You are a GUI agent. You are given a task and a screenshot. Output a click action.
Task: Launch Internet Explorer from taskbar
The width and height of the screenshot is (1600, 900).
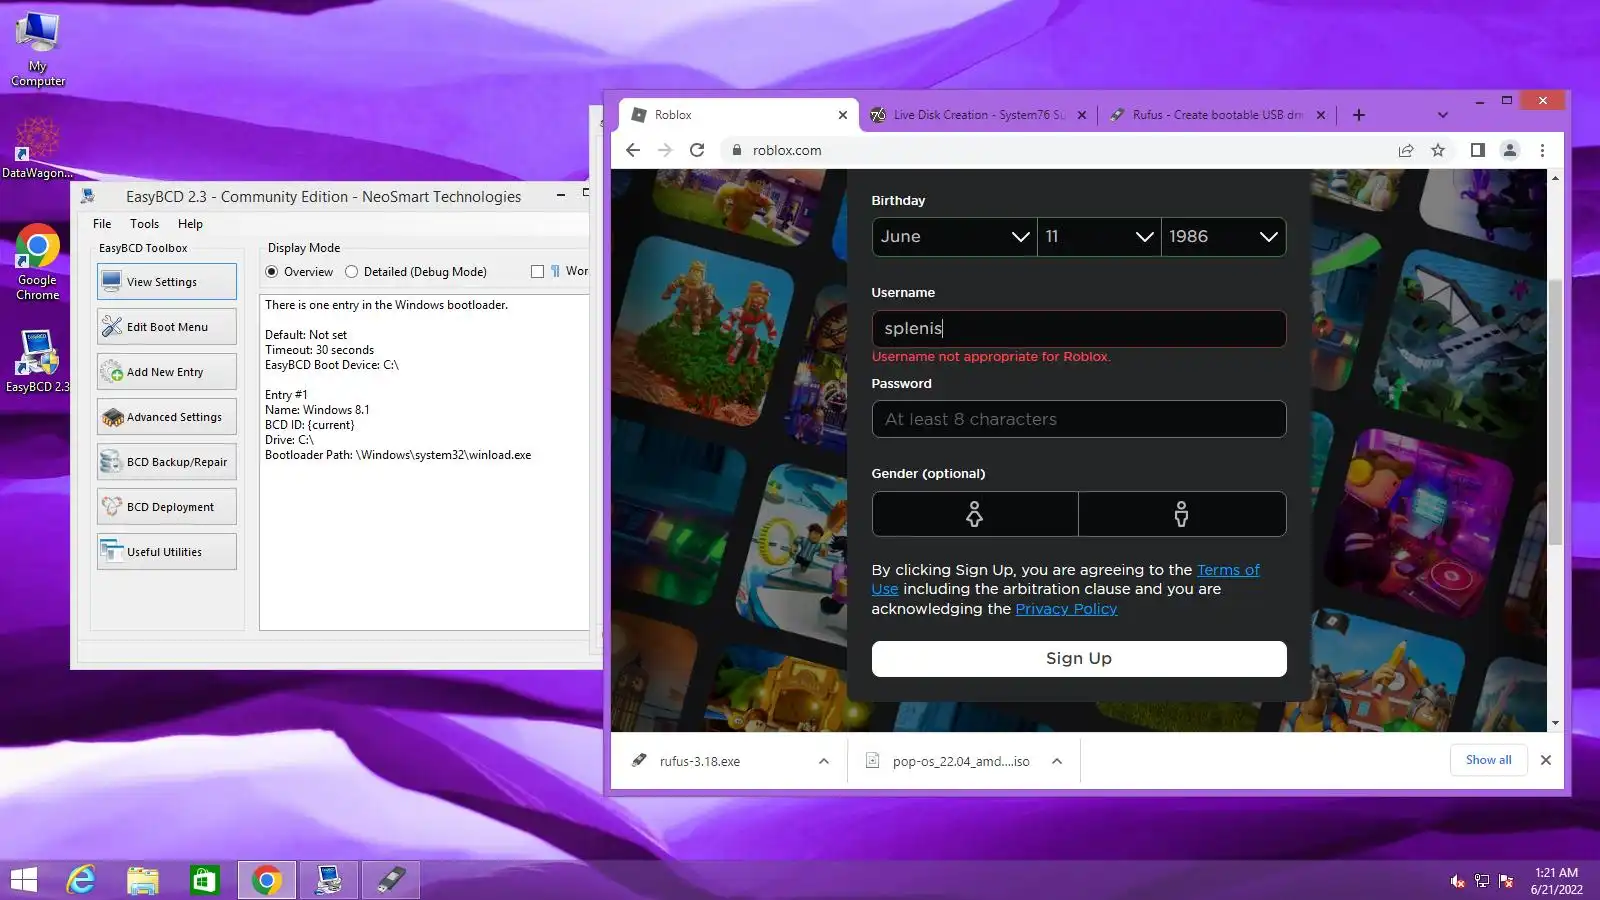(x=81, y=880)
